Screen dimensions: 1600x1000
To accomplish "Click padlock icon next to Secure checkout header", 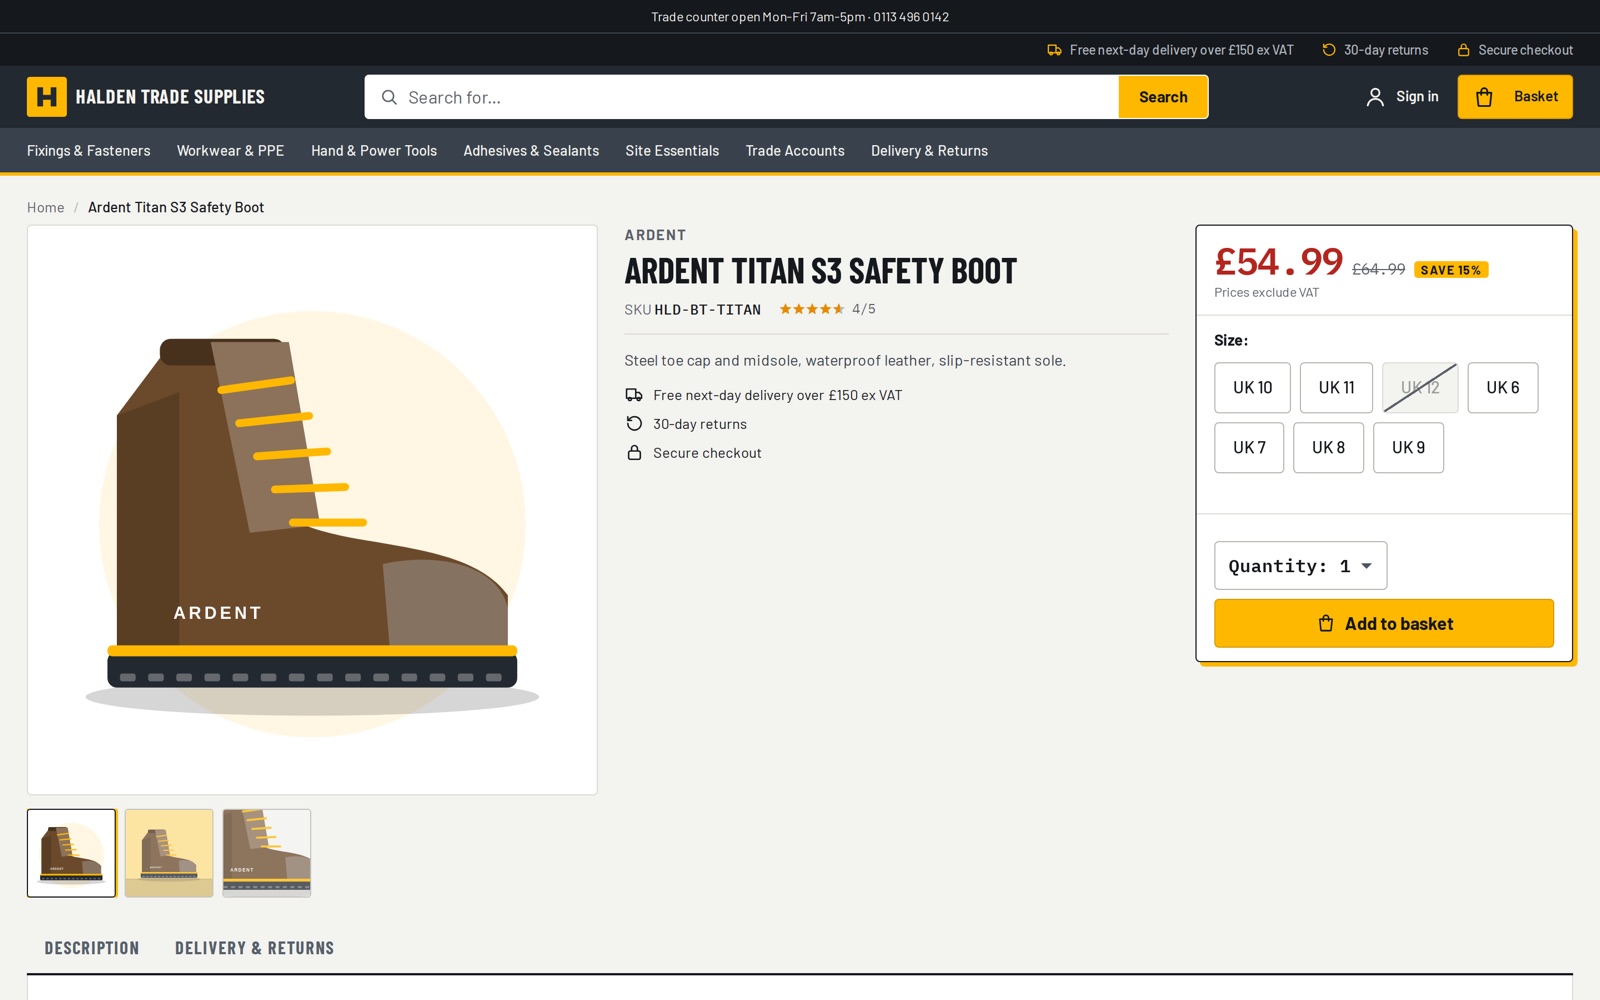I will [1463, 50].
